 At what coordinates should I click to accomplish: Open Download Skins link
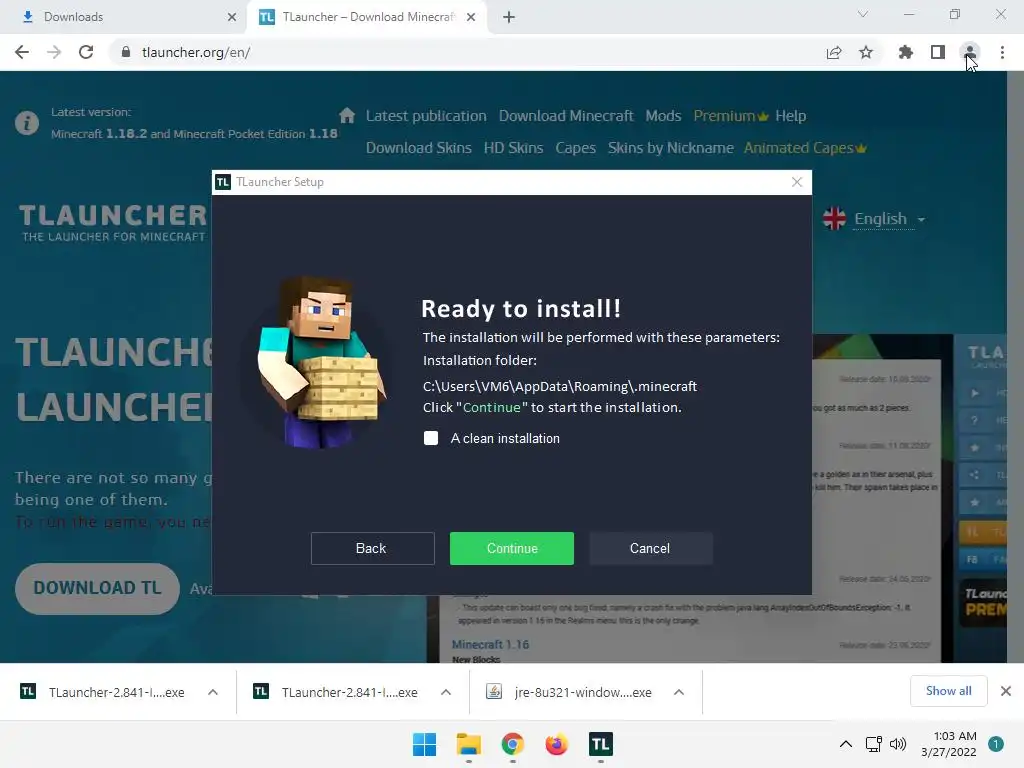point(419,148)
